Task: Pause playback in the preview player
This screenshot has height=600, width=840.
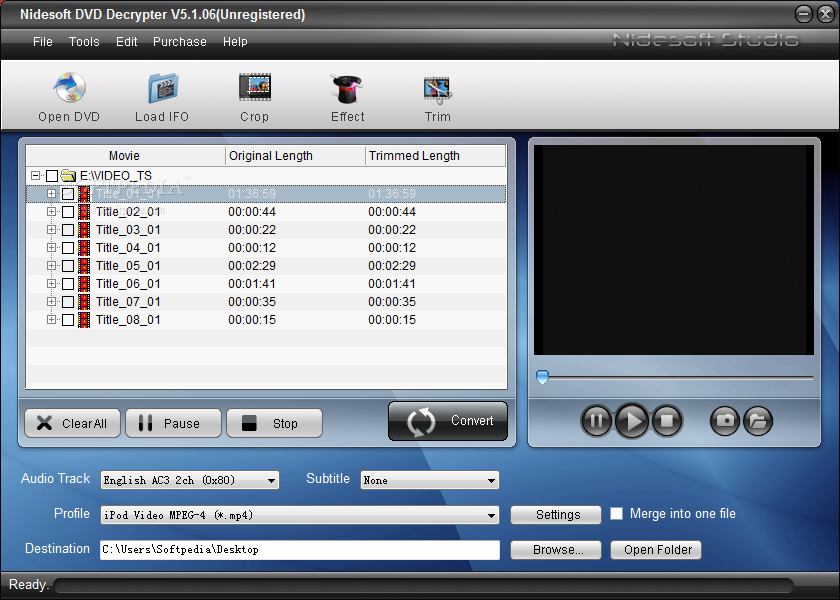Action: click(x=596, y=421)
